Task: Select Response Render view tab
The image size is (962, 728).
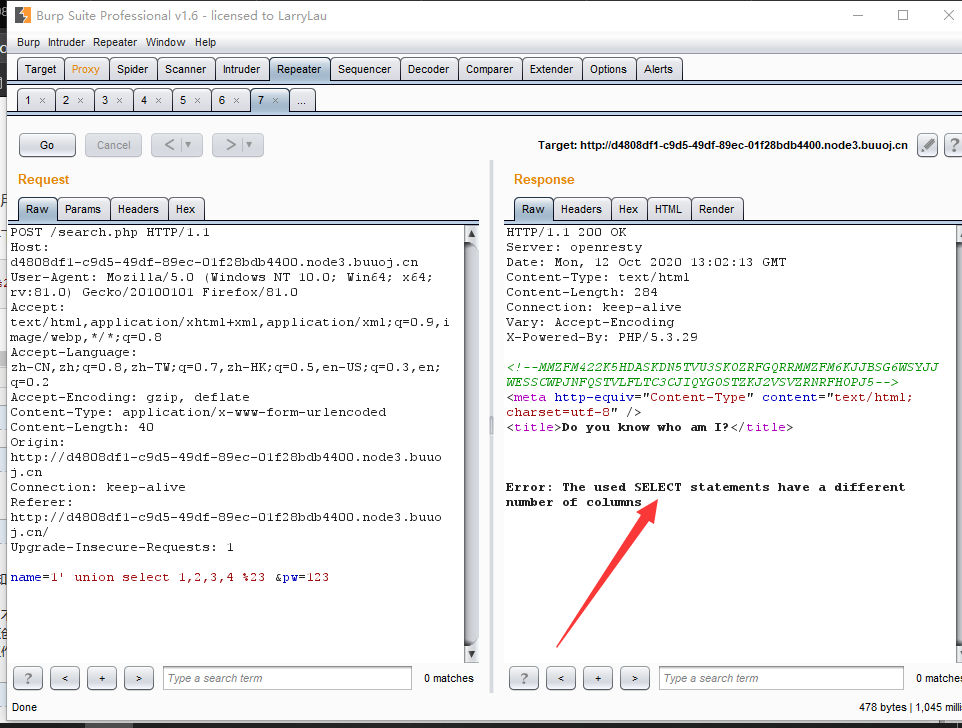Action: [x=716, y=209]
